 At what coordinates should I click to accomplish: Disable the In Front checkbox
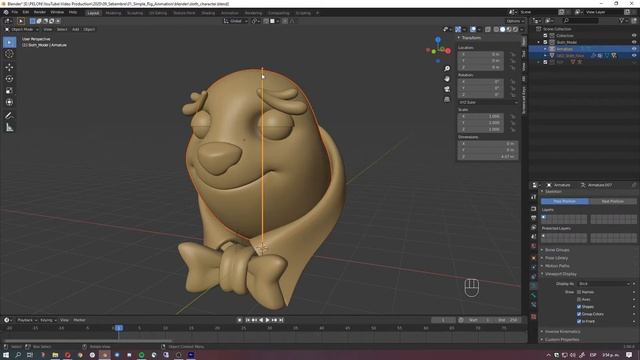pyautogui.click(x=579, y=321)
